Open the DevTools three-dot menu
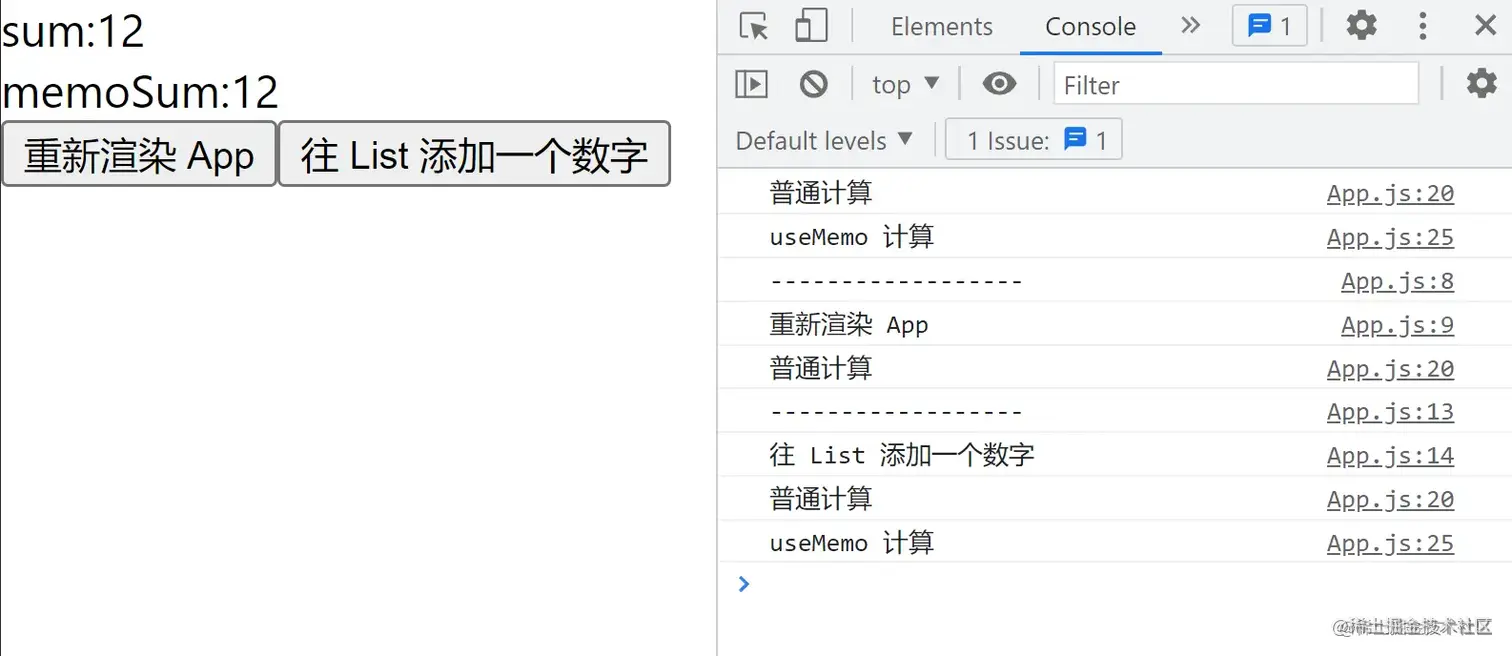The height and width of the screenshot is (656, 1512). [1422, 26]
